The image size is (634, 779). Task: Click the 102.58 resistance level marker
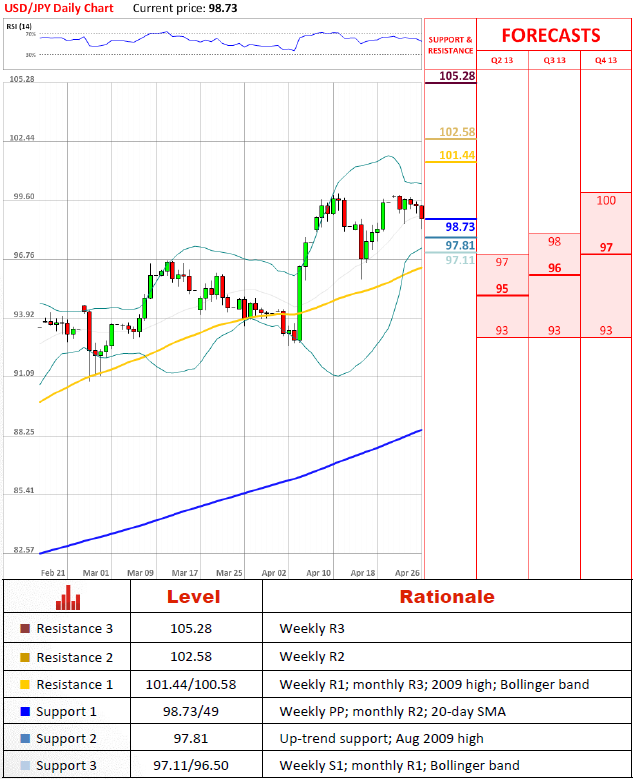pos(457,132)
